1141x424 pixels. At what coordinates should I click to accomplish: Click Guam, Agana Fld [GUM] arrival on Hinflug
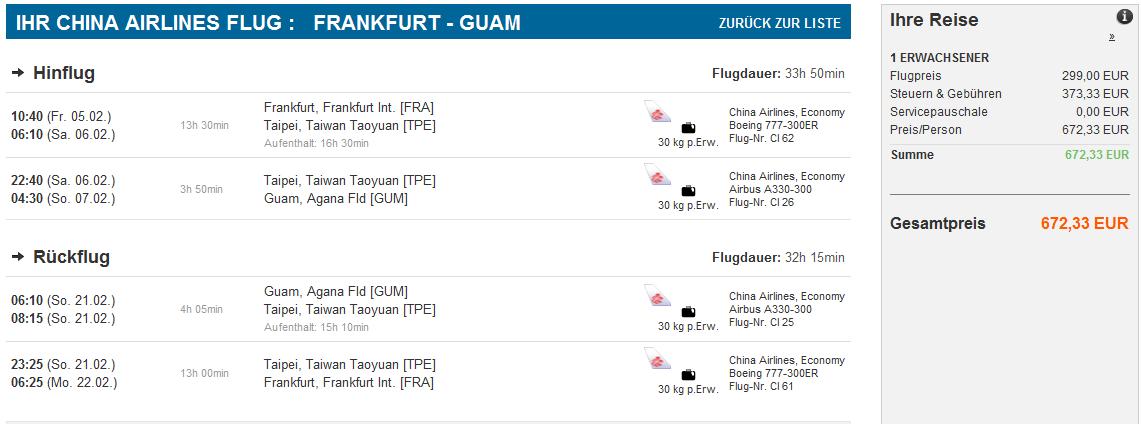pos(335,198)
